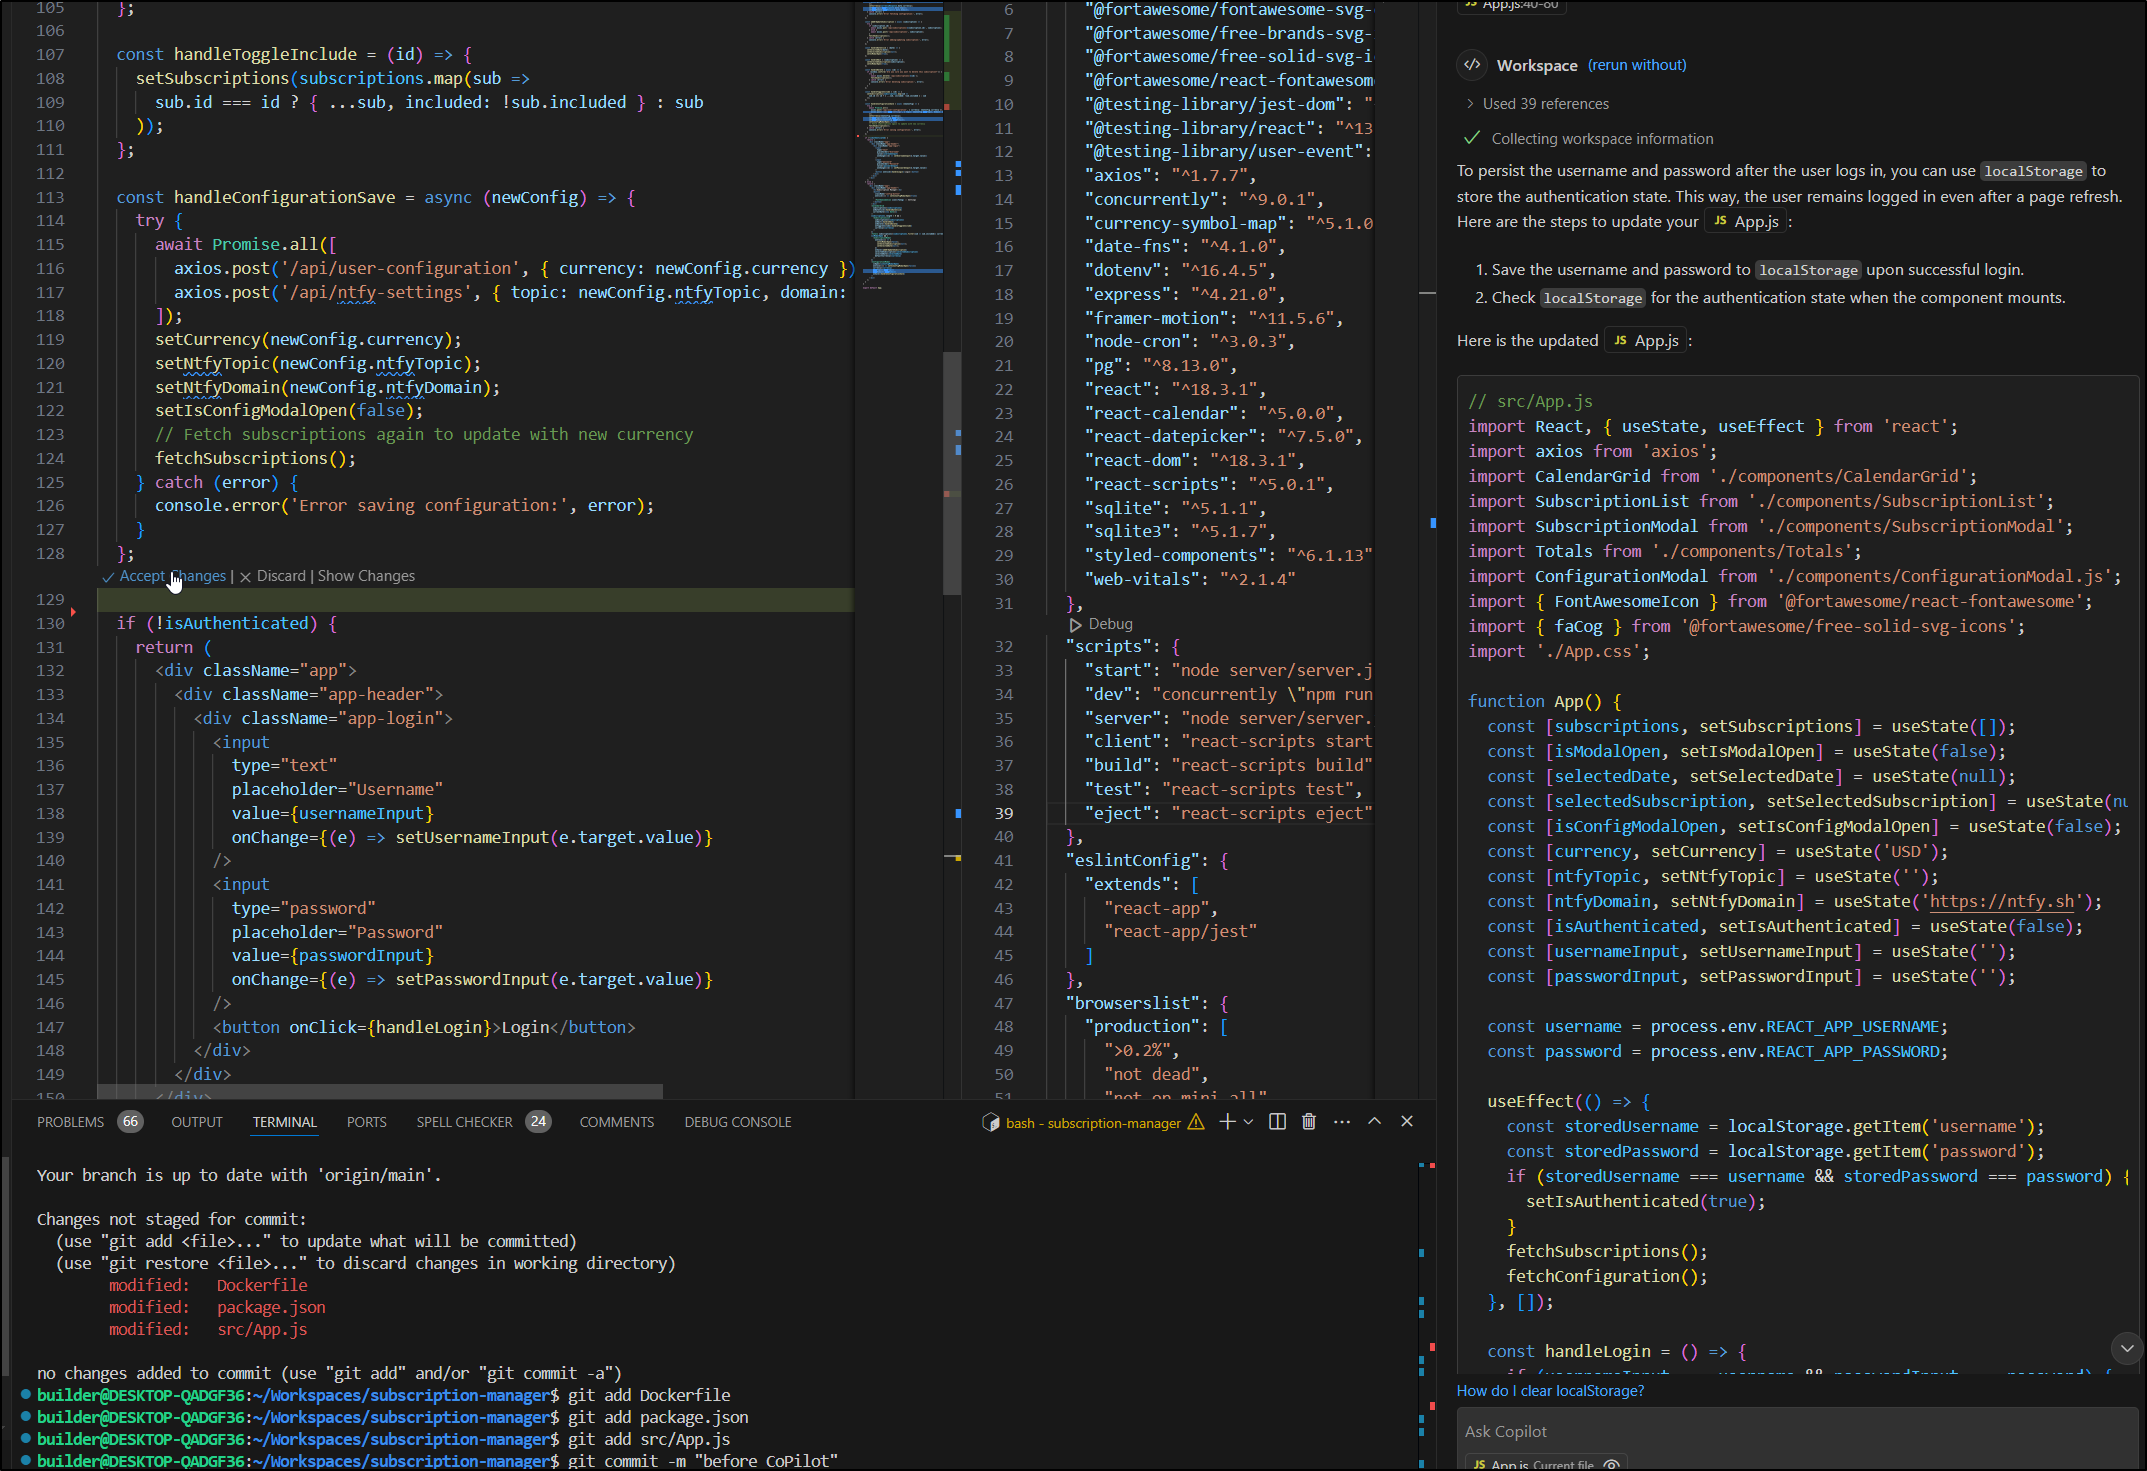
Task: Click the App.js horizontal scrollbar
Action: click(380, 1091)
